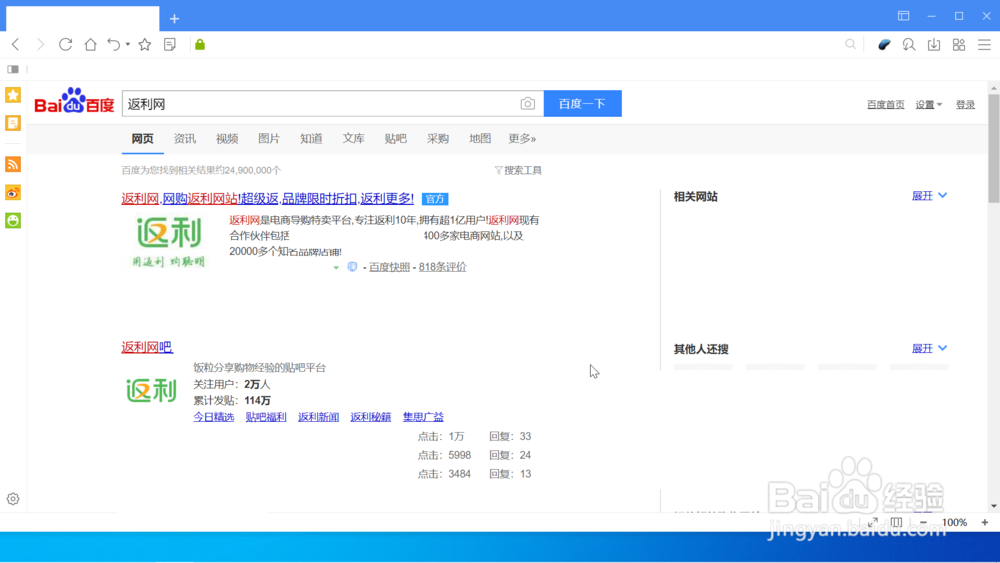Expand the green arrow under first result

(x=336, y=267)
